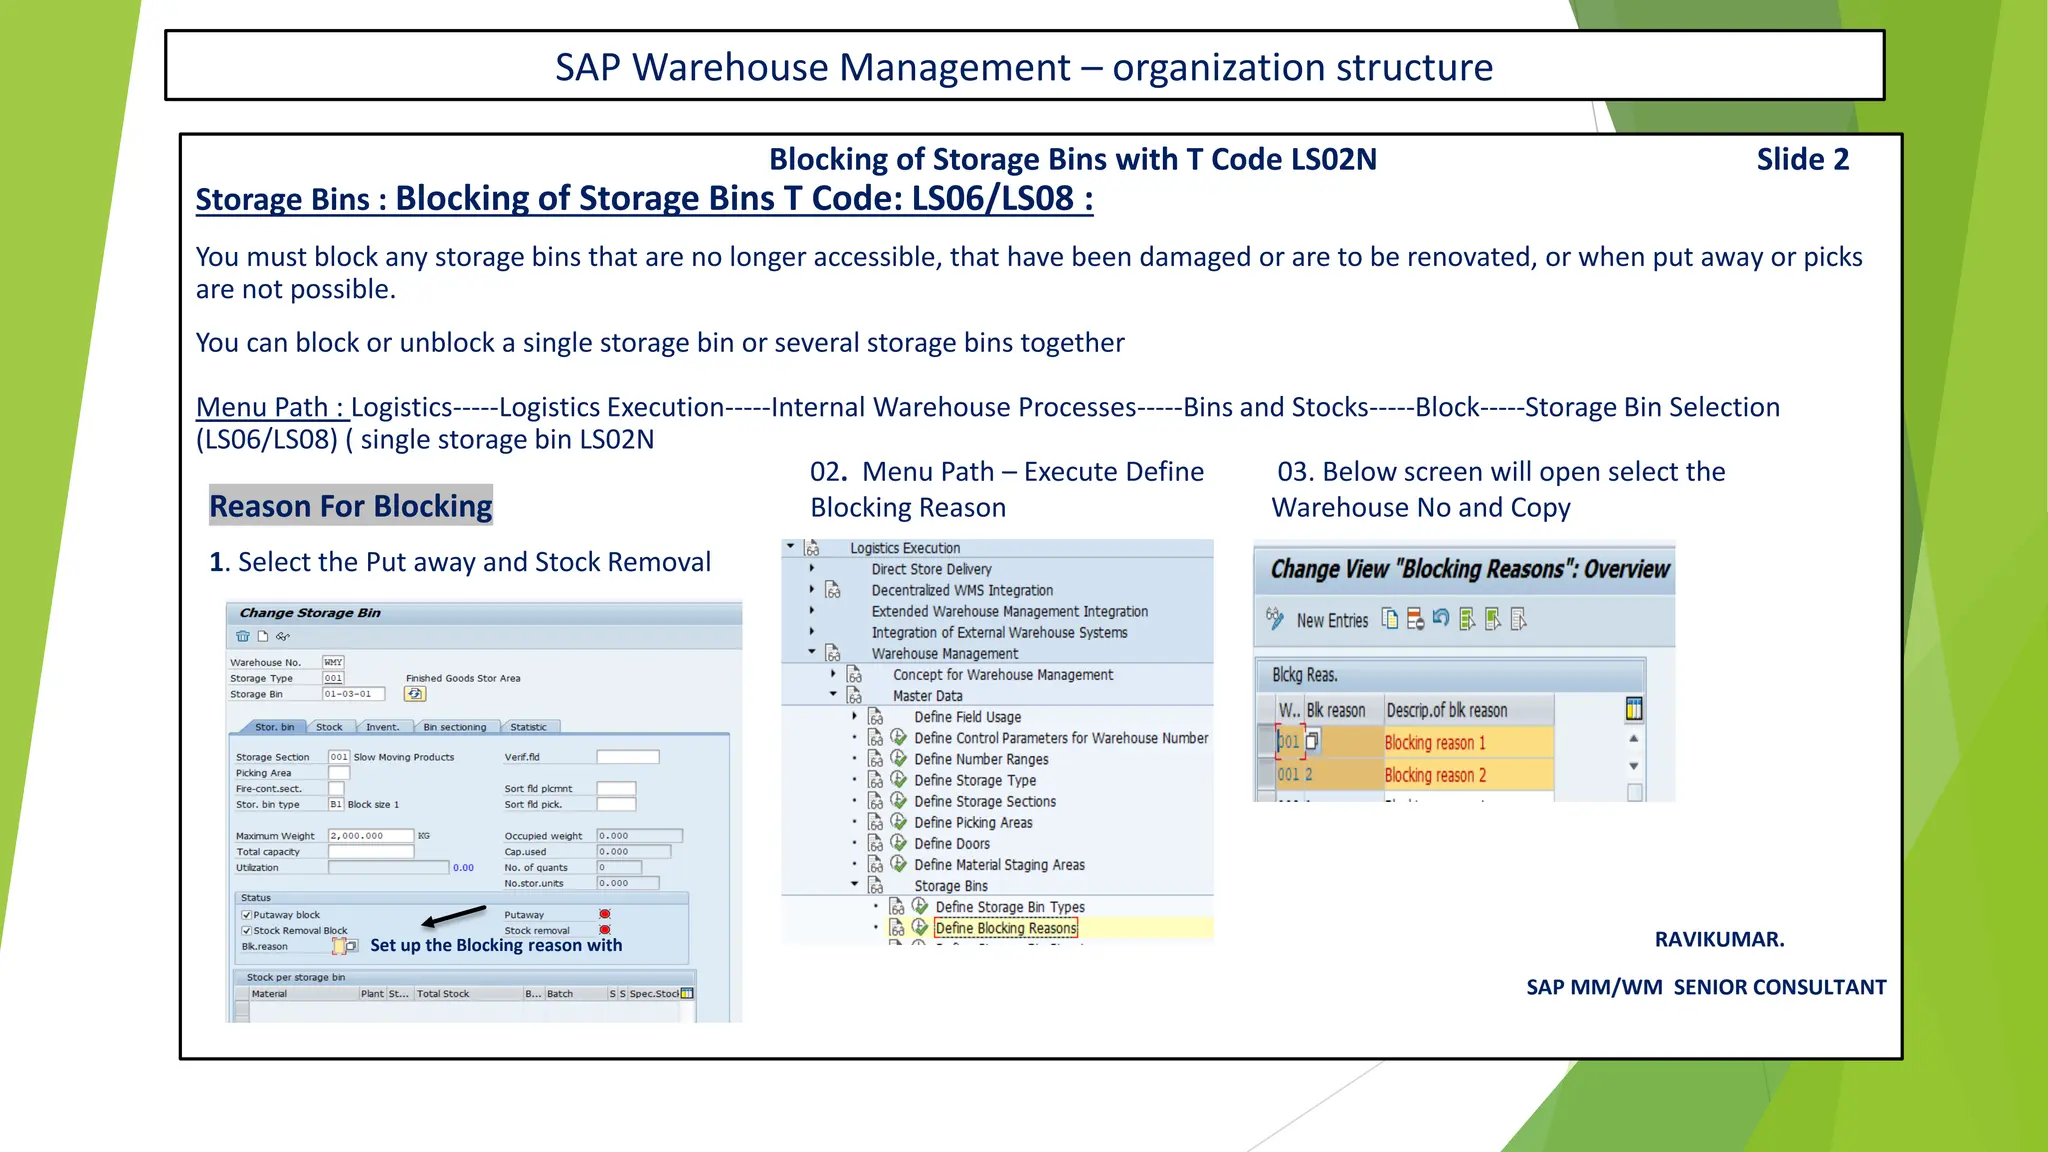Click the refresh button beside Storage Bin 01-03-01

point(415,694)
